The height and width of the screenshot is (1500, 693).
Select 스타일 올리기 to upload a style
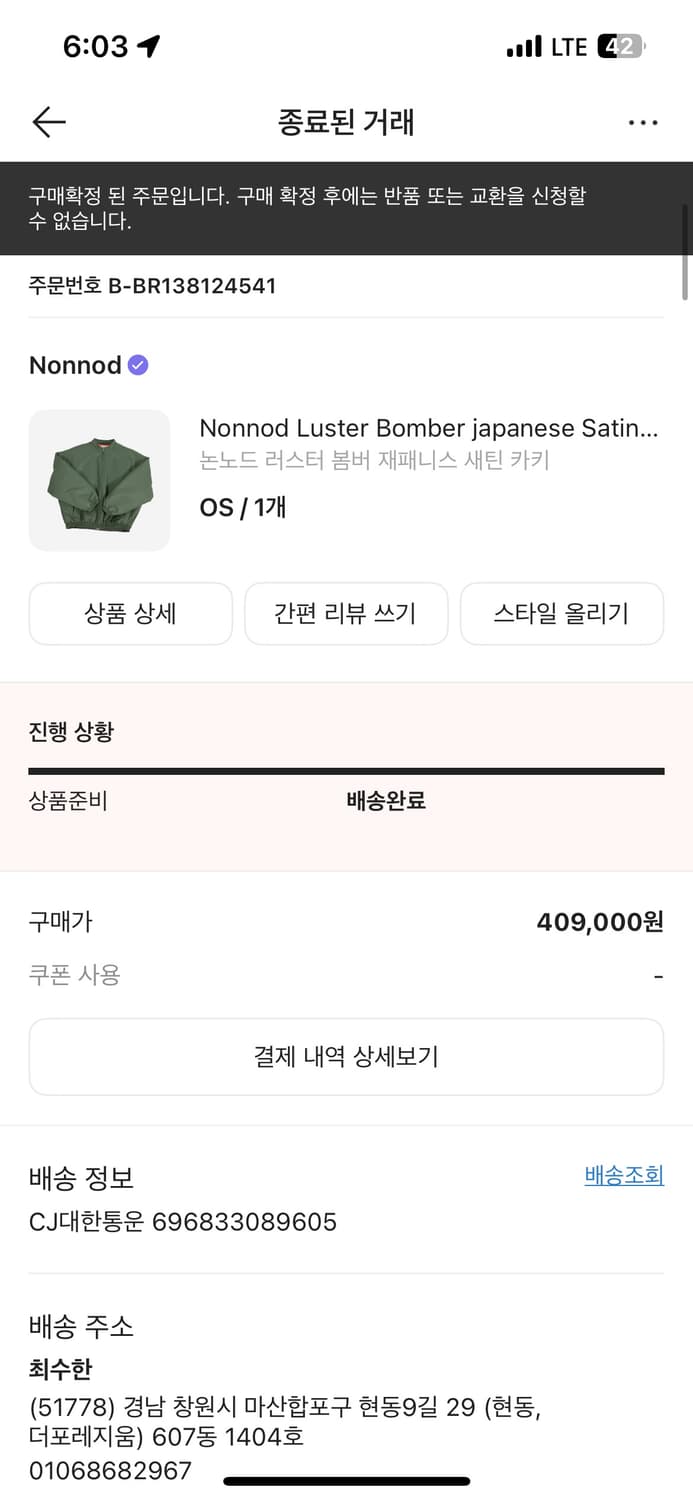562,613
